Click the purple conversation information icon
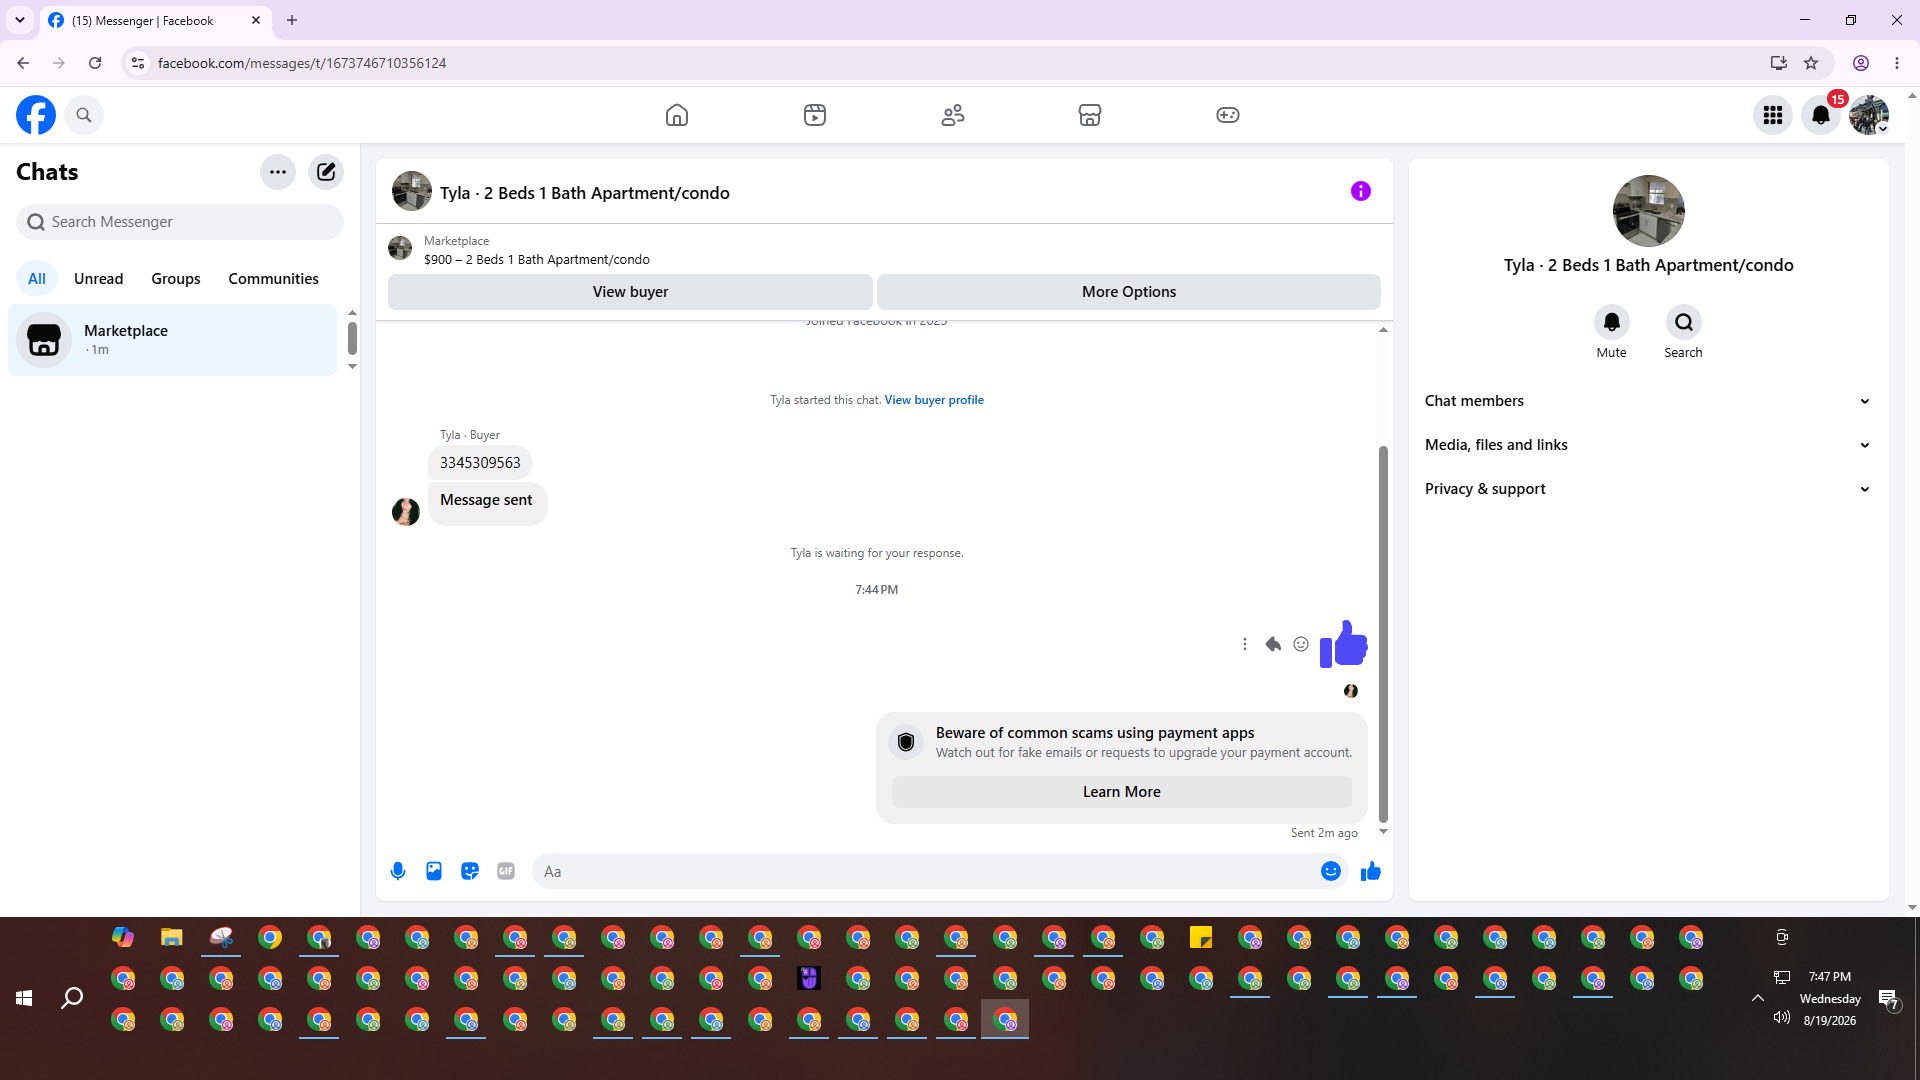Viewport: 1920px width, 1080px height. point(1361,191)
